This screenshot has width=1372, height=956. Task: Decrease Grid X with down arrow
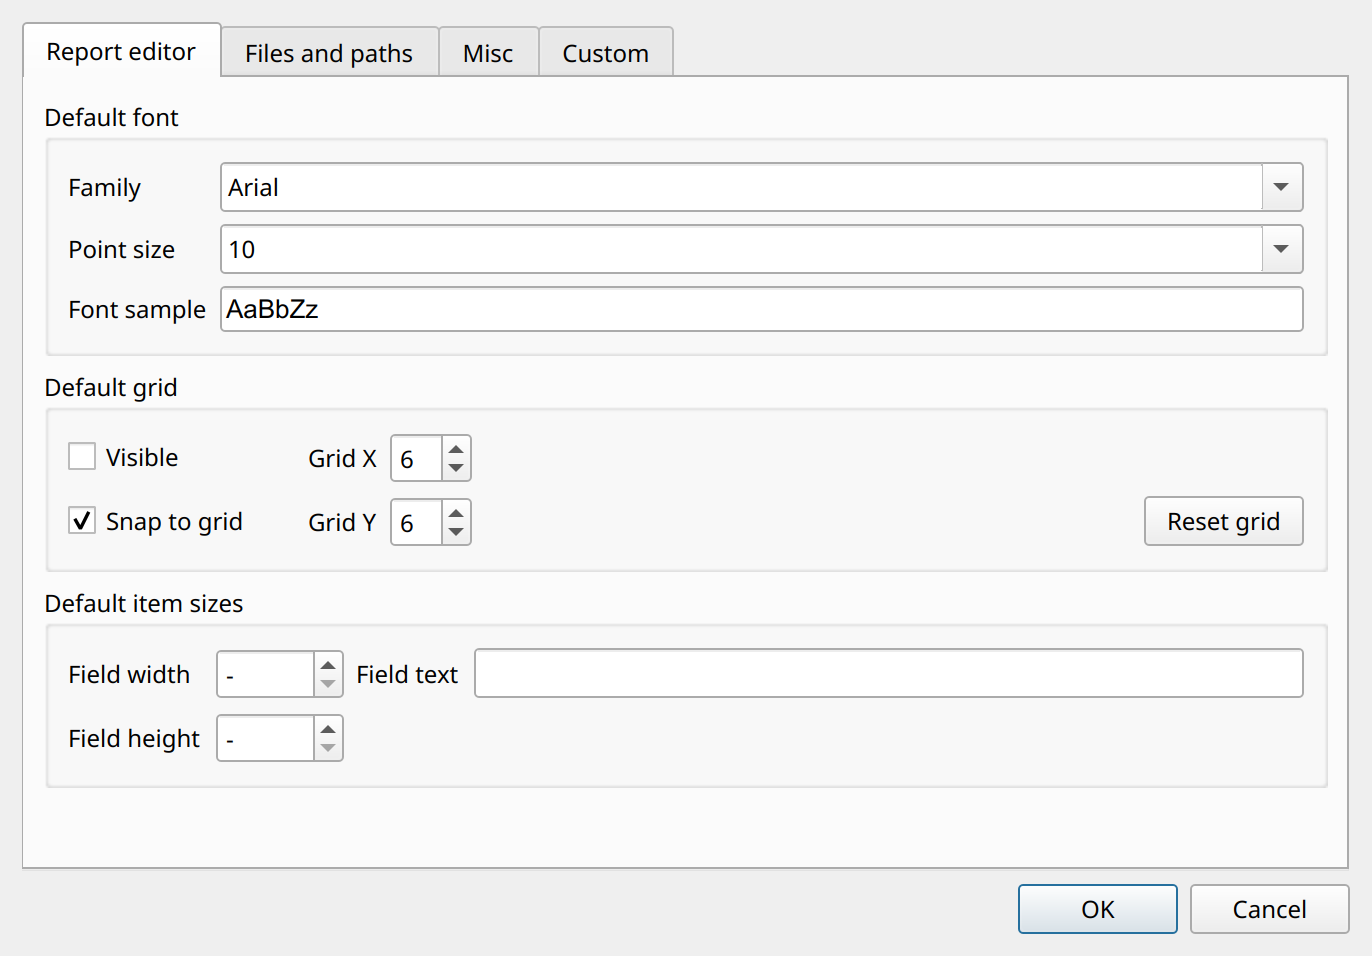(x=456, y=469)
